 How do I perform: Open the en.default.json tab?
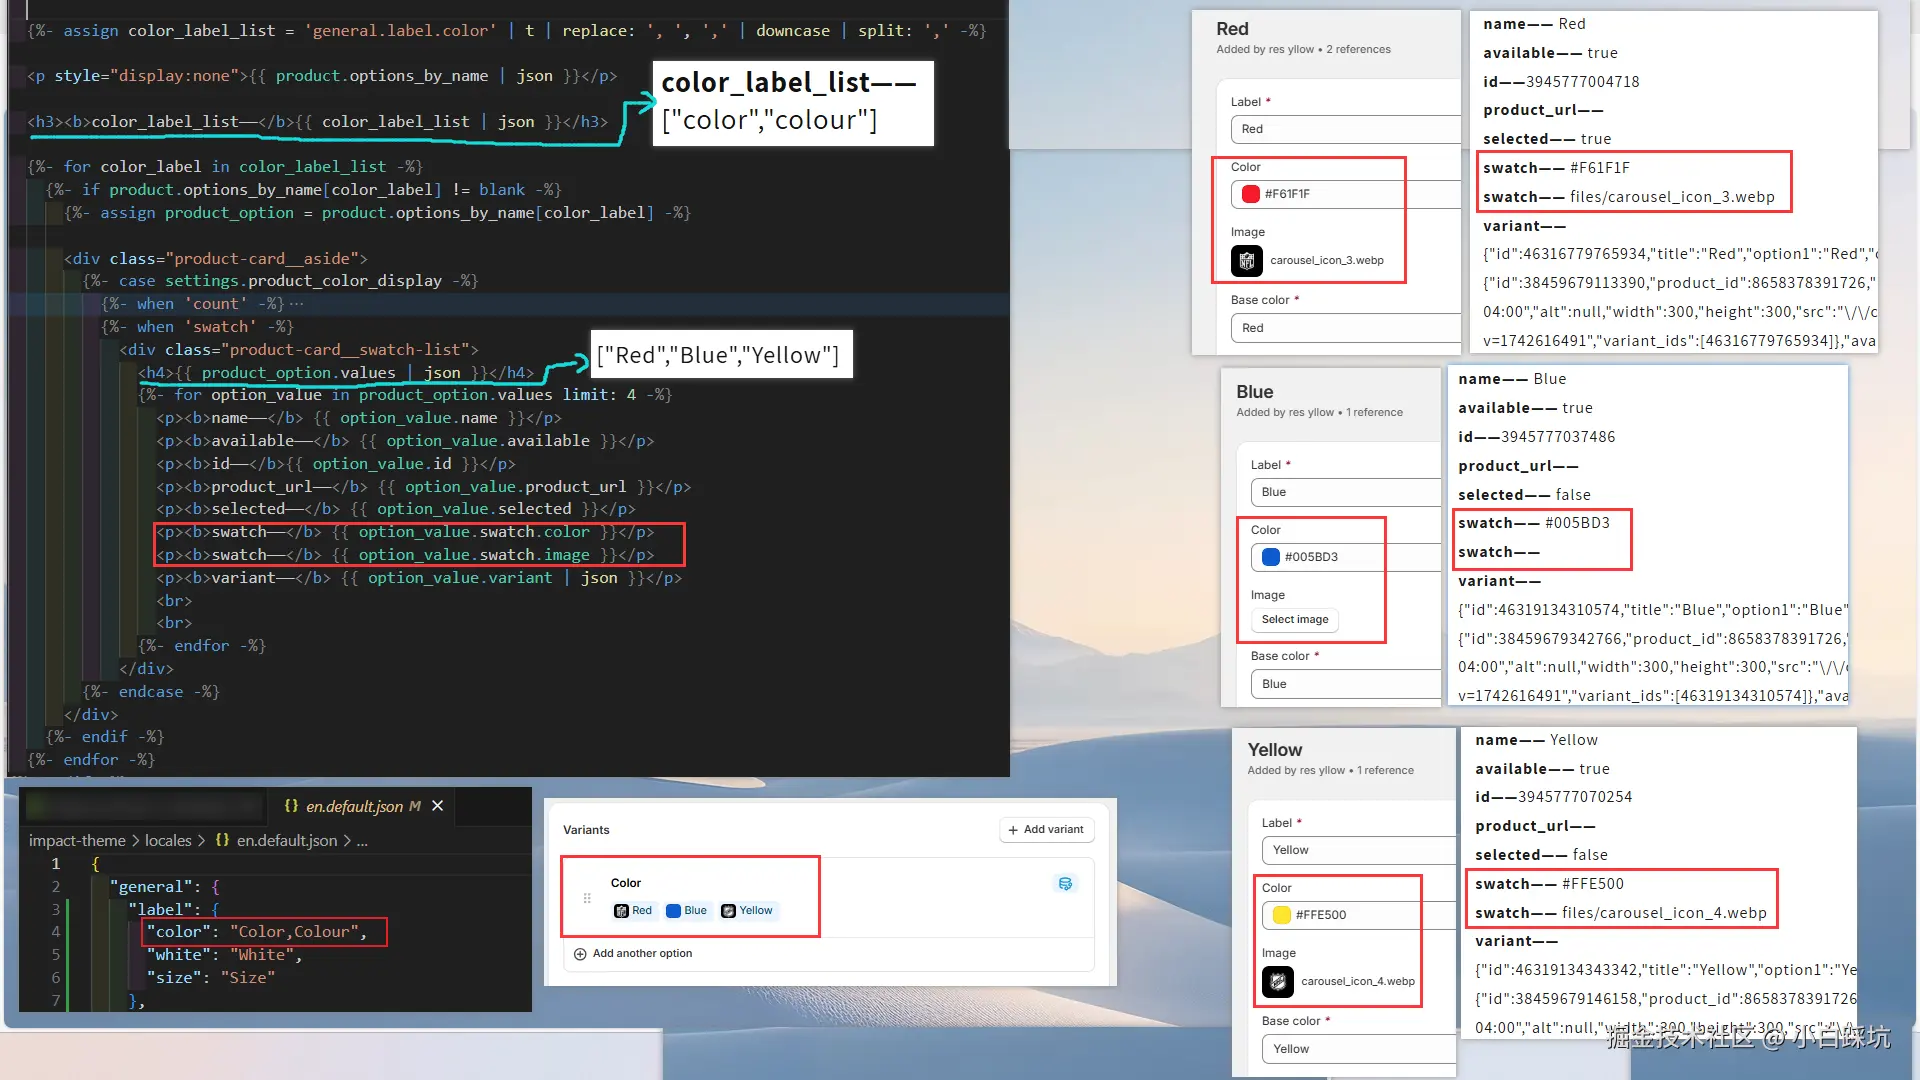pyautogui.click(x=353, y=806)
